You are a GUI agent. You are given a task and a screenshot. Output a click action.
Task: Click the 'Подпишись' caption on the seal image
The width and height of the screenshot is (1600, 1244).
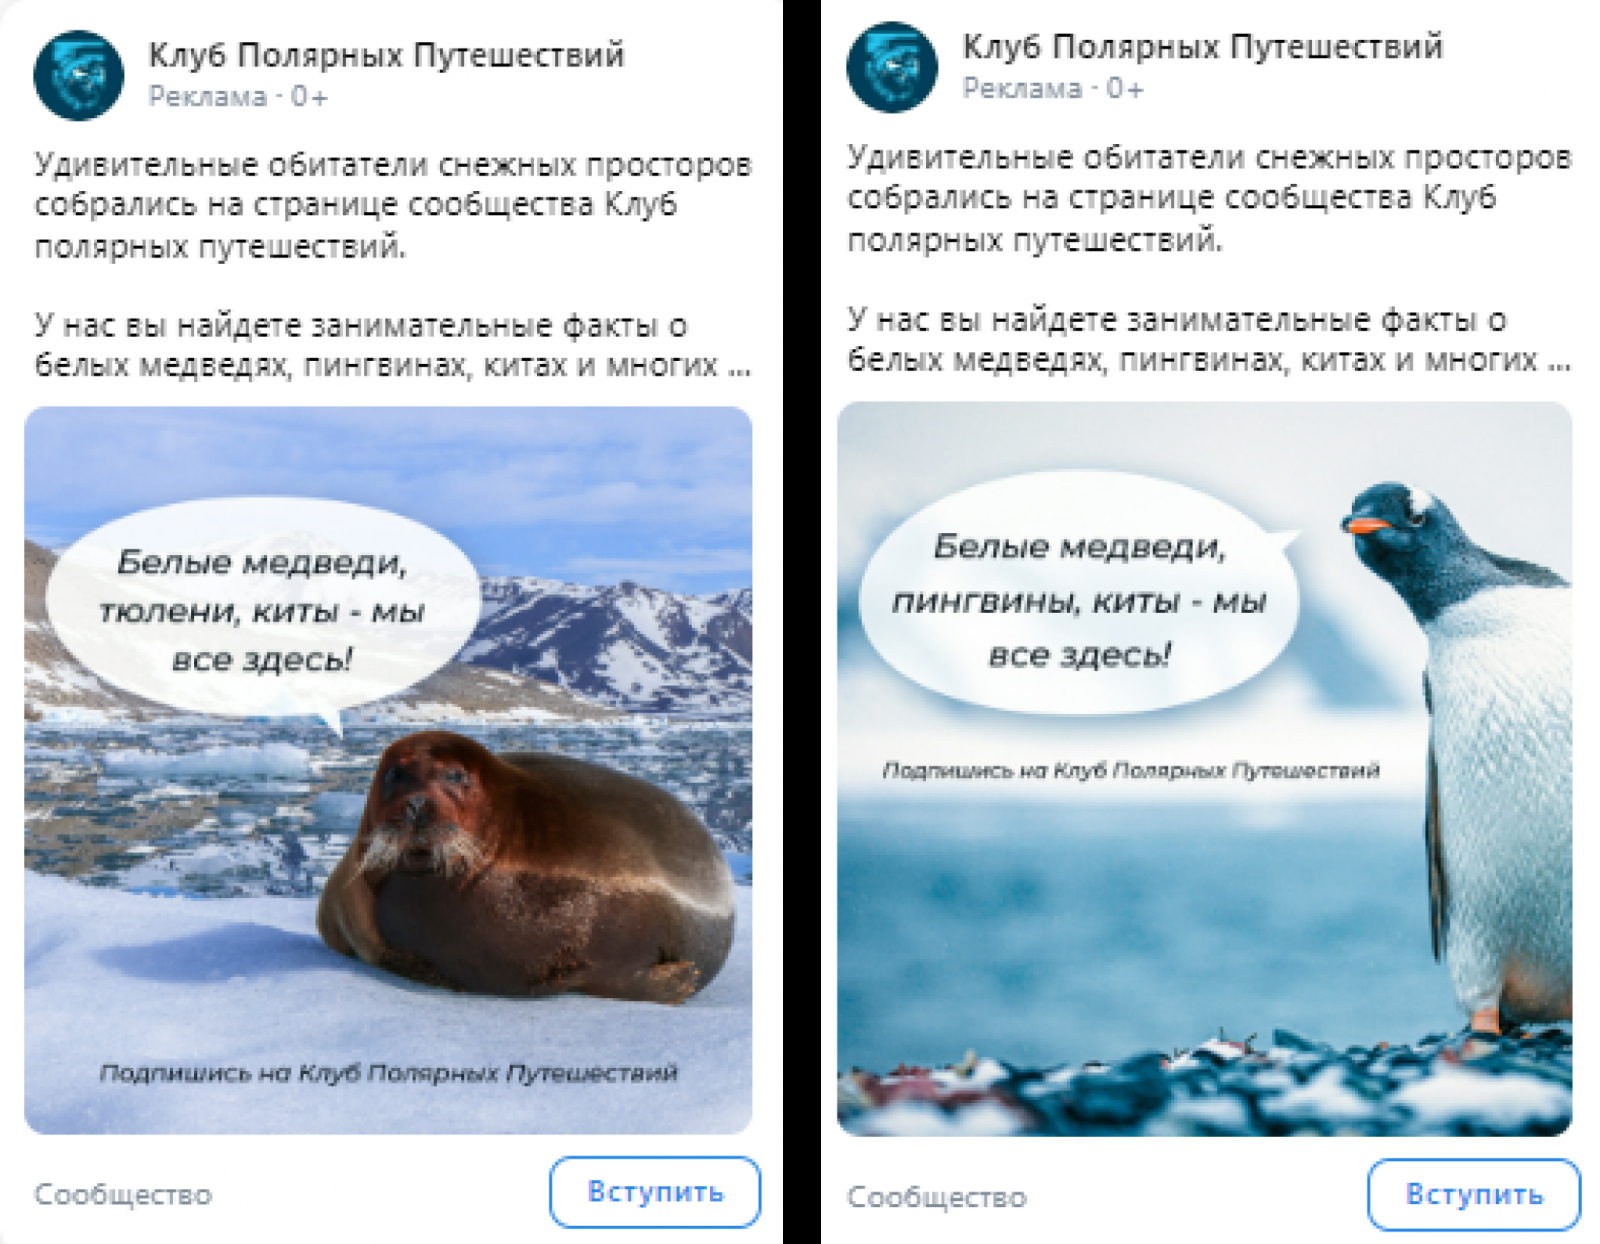tap(388, 1073)
